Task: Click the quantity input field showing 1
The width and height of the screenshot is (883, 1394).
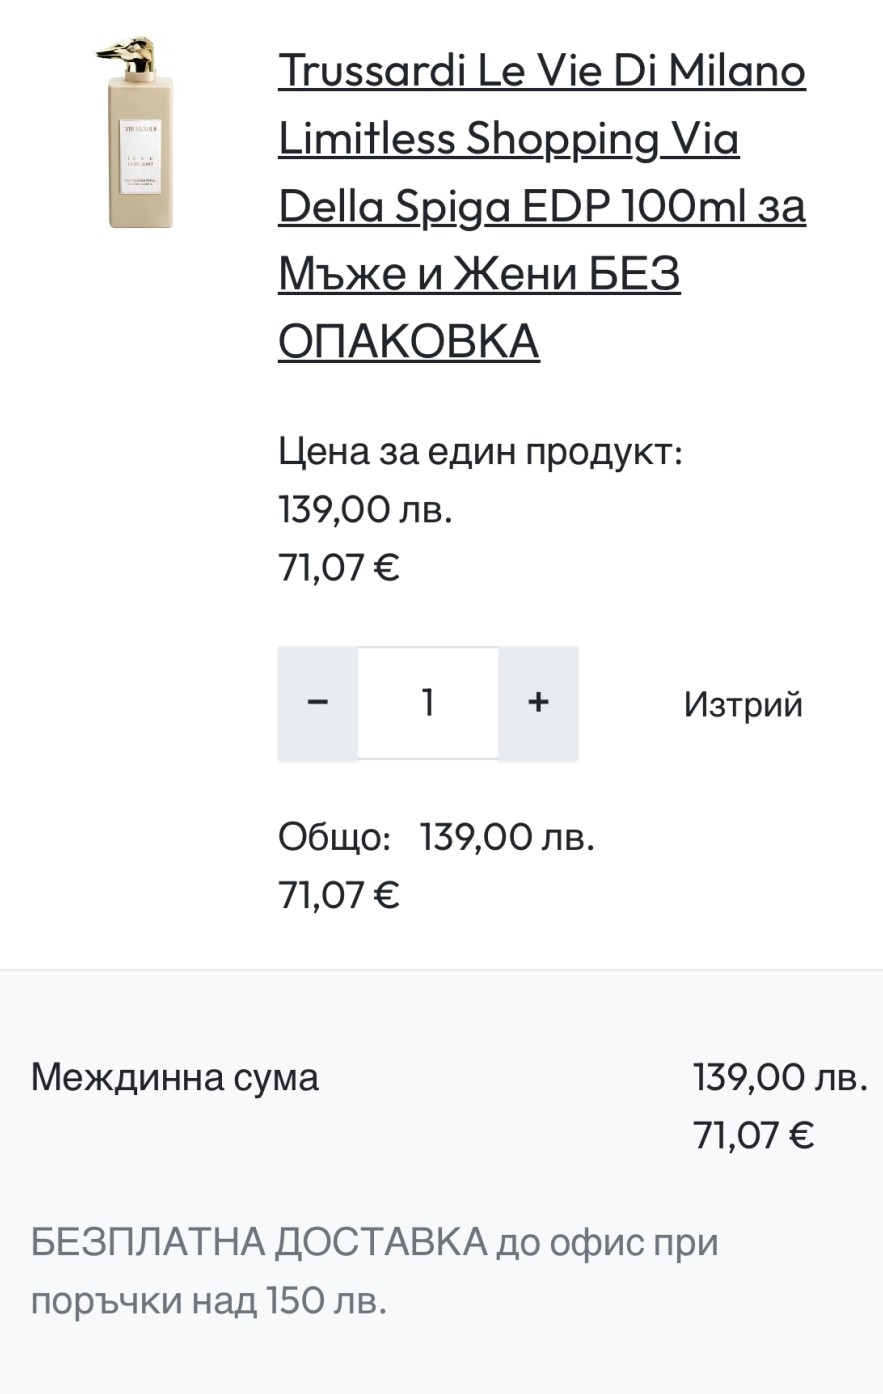Action: [428, 703]
